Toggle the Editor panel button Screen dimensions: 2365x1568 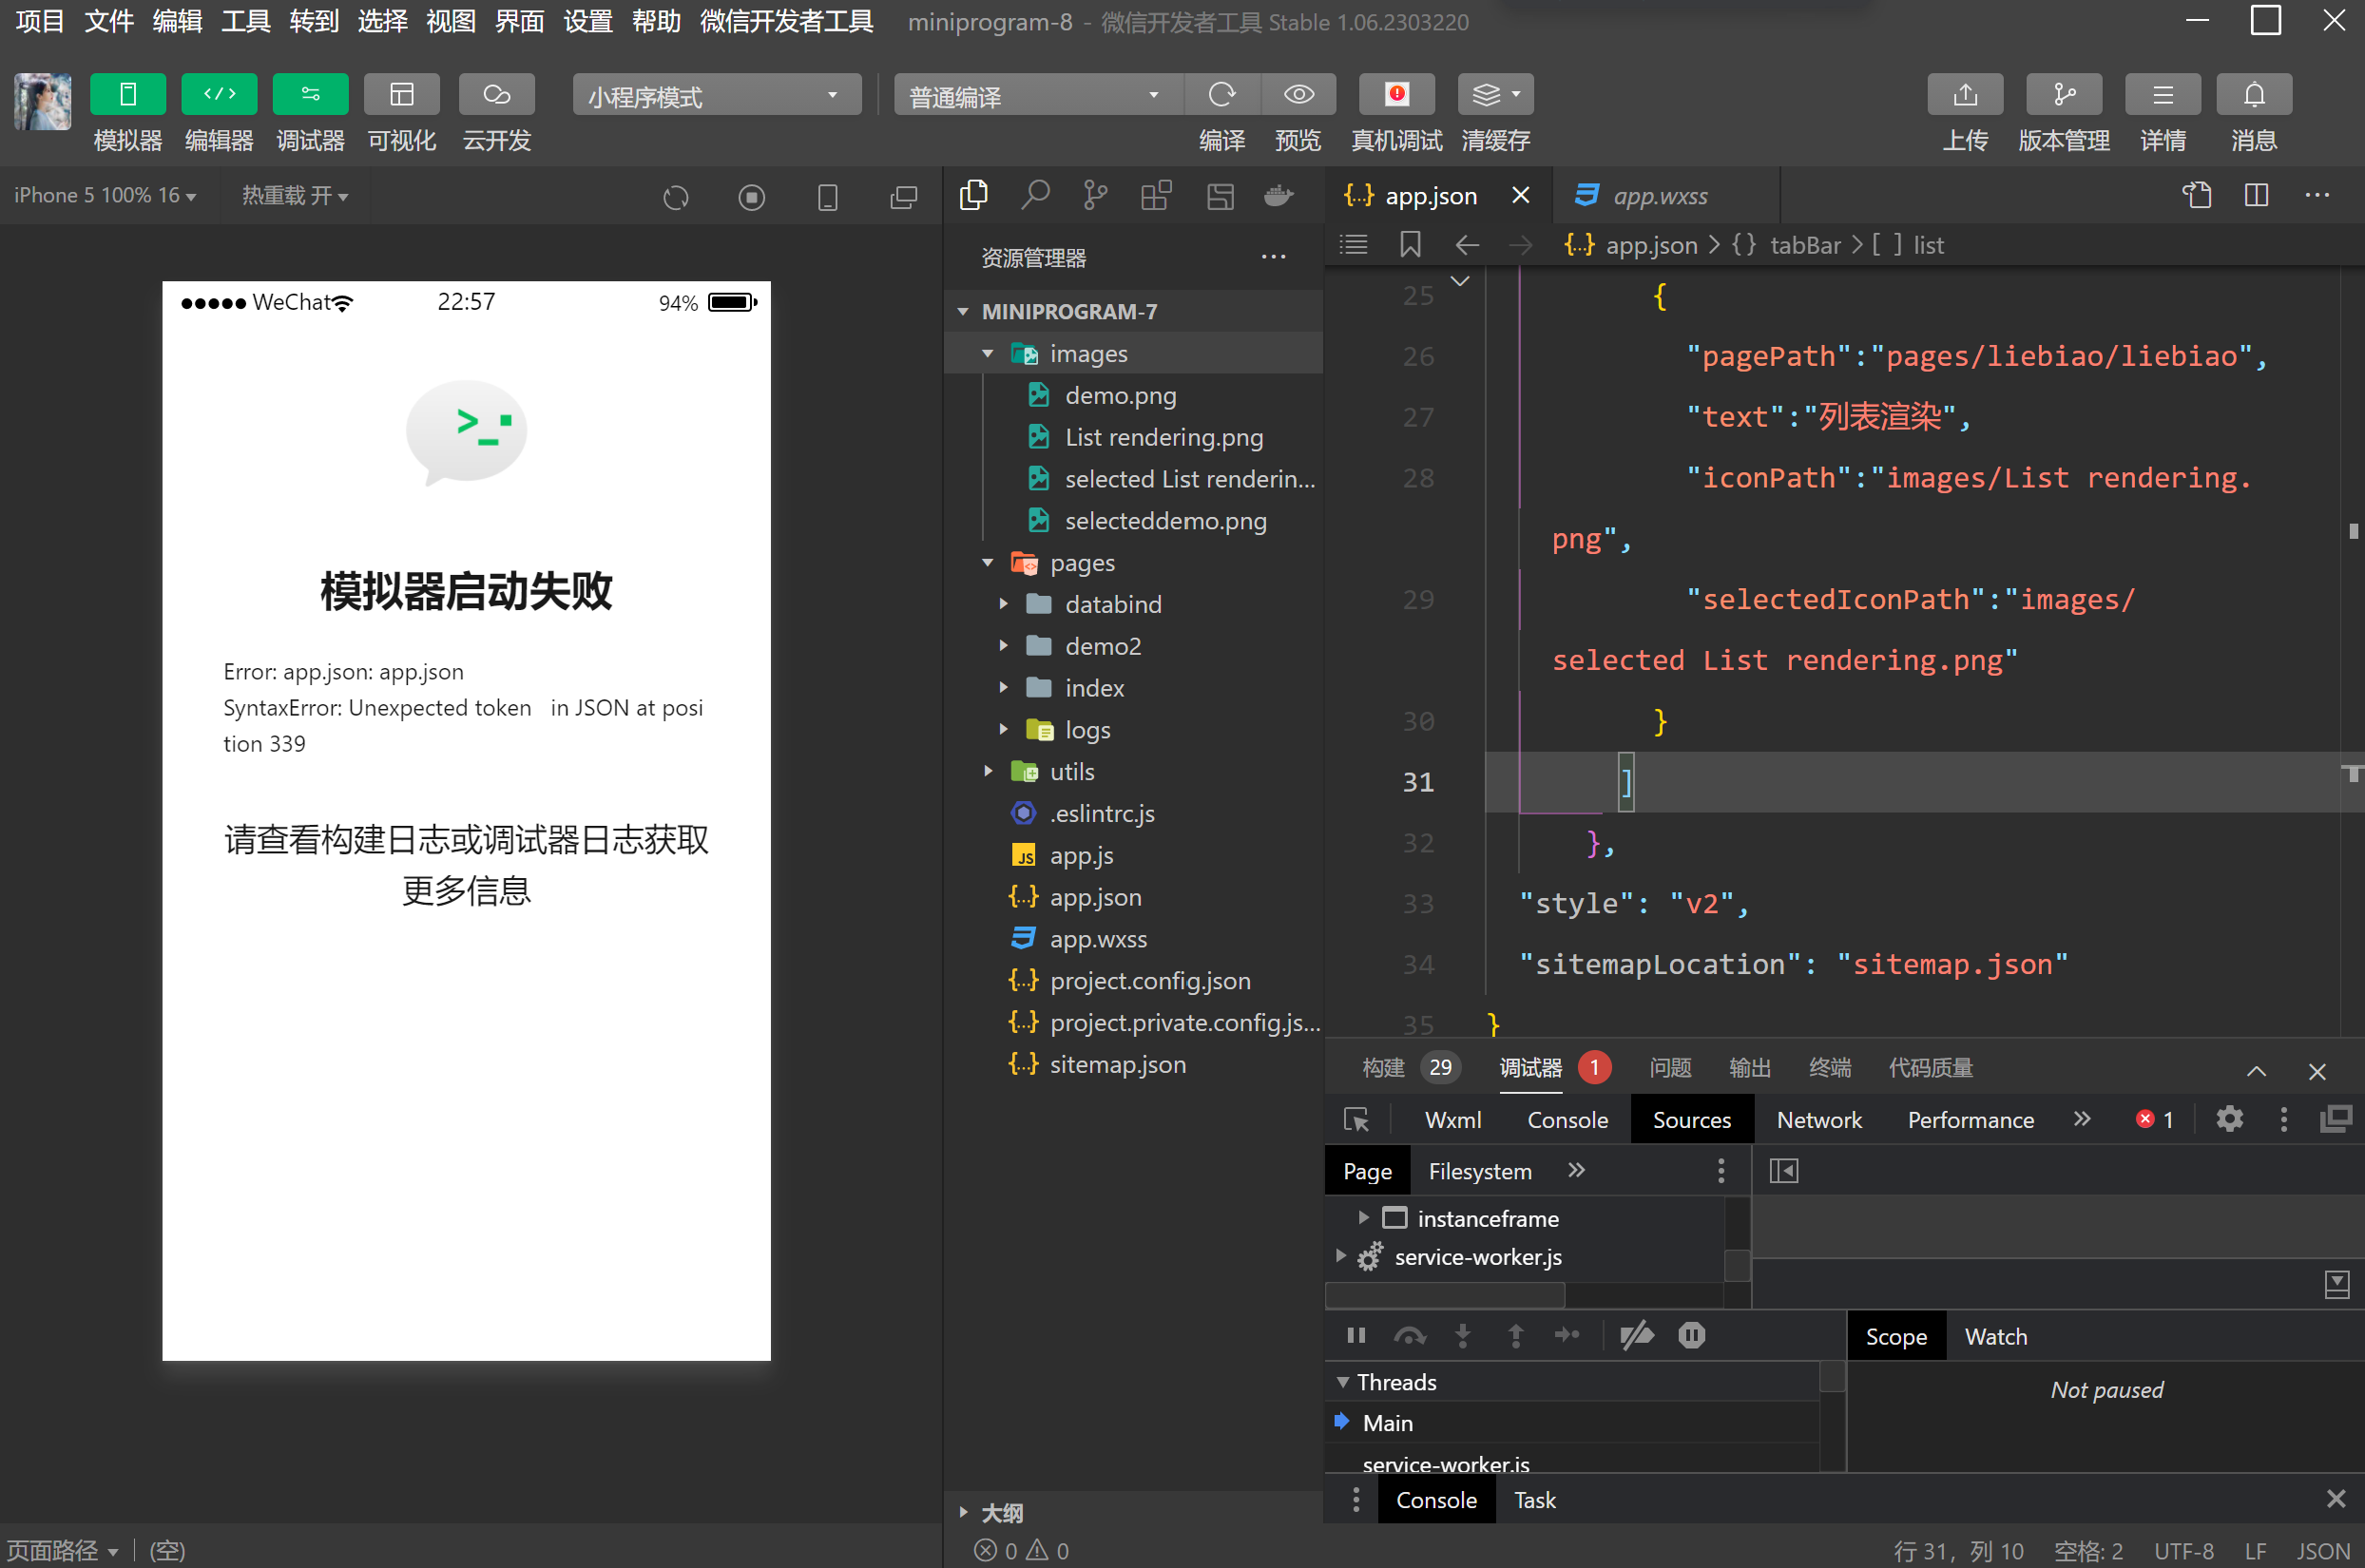tap(219, 95)
